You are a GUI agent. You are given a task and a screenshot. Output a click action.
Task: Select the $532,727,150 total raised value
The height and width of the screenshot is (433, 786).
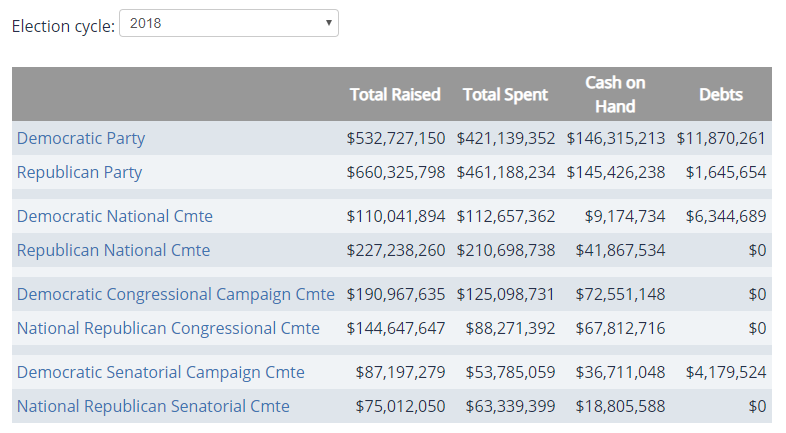coord(396,138)
